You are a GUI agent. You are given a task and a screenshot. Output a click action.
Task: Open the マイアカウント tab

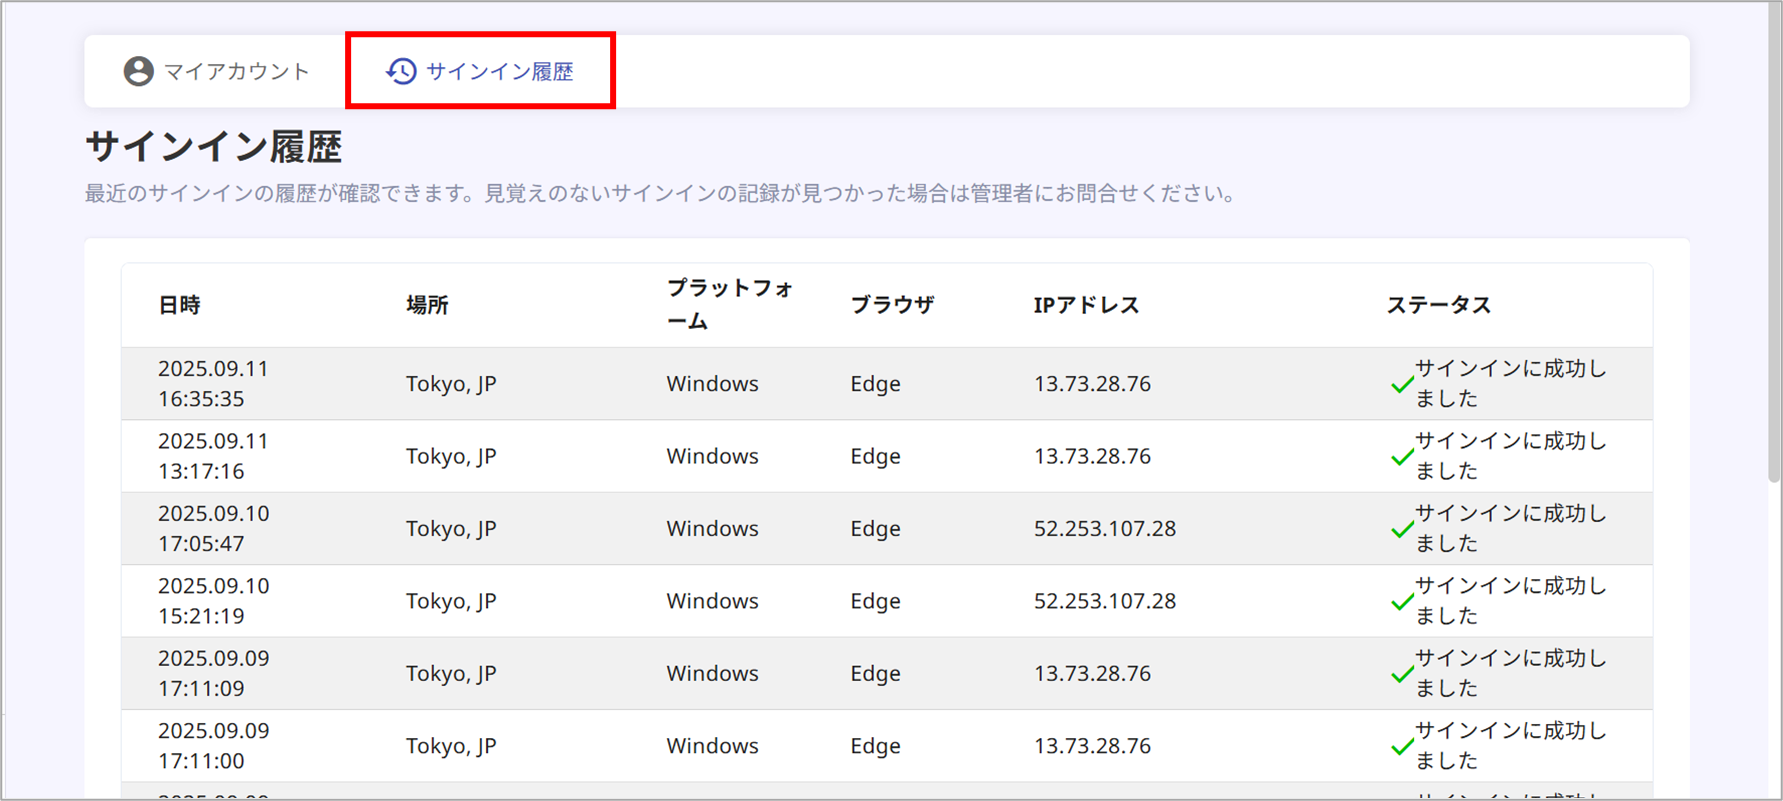point(216,71)
